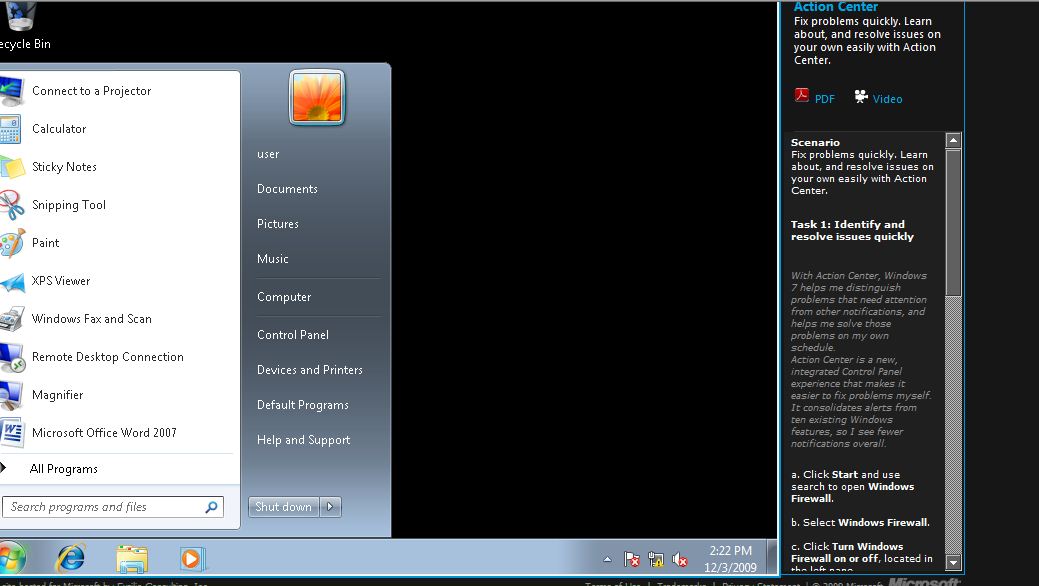Click the Show desktop strip
Viewport: 1039px width, 586px height.
click(772, 557)
